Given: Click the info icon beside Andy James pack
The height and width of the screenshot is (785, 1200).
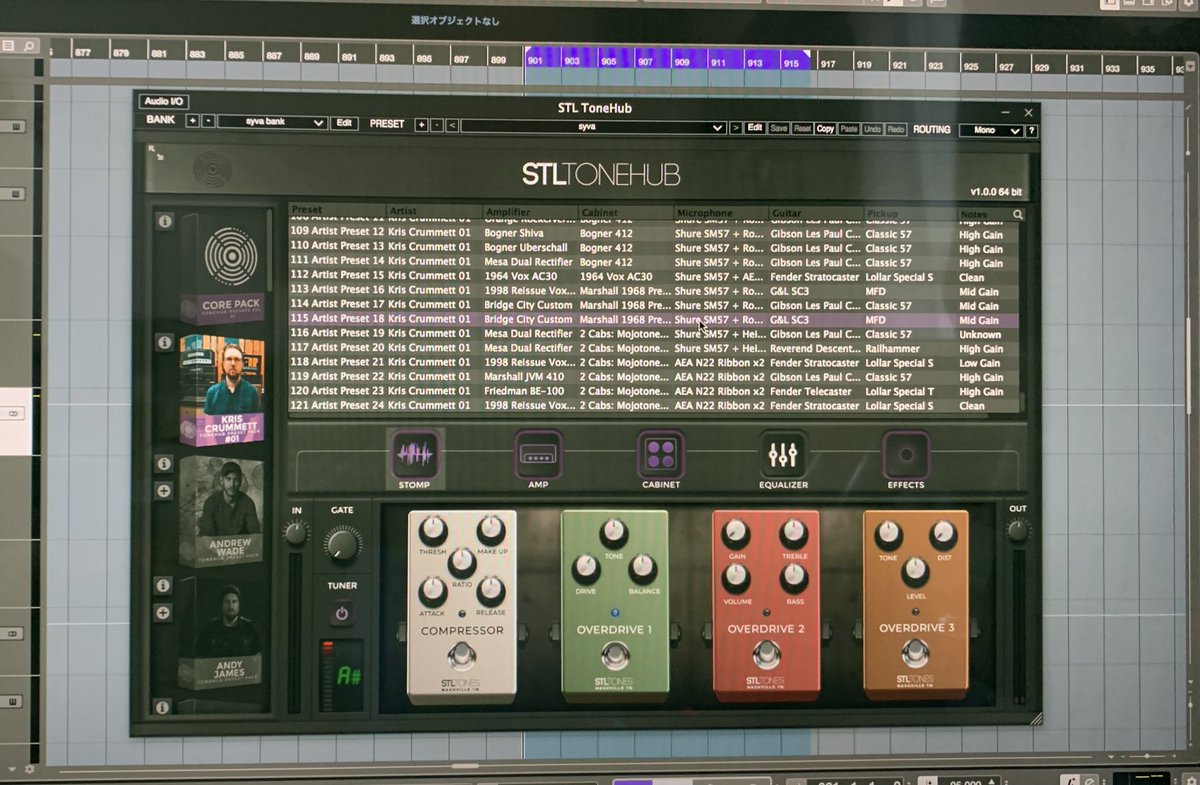Looking at the screenshot, I should 164,586.
